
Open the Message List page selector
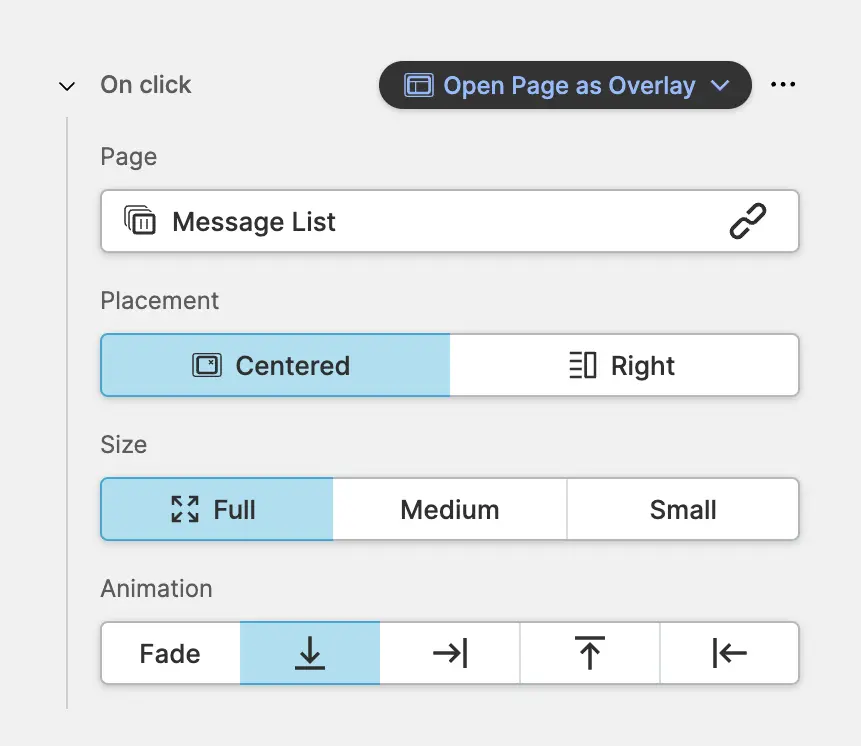tap(420, 221)
